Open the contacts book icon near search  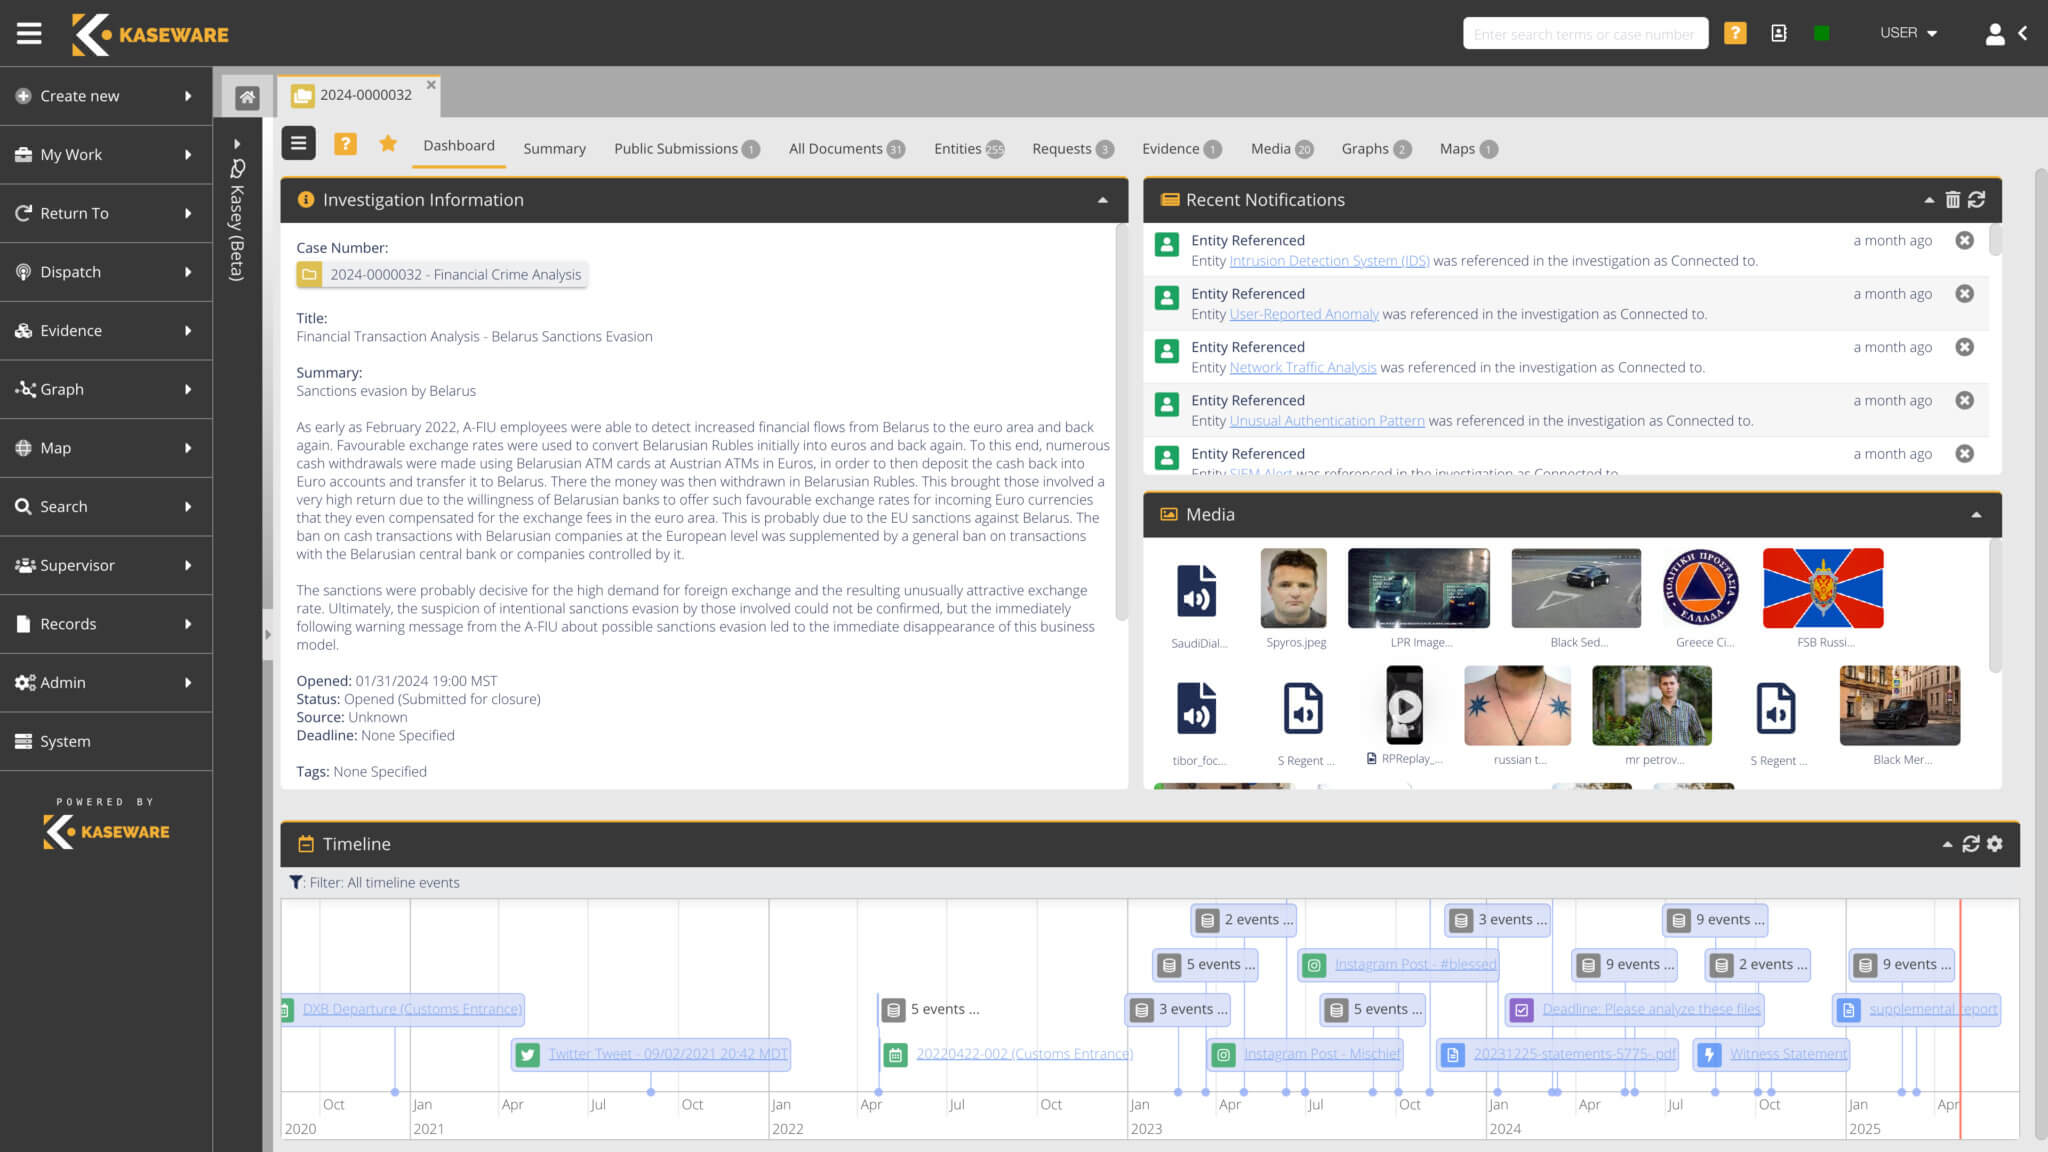(x=1779, y=33)
